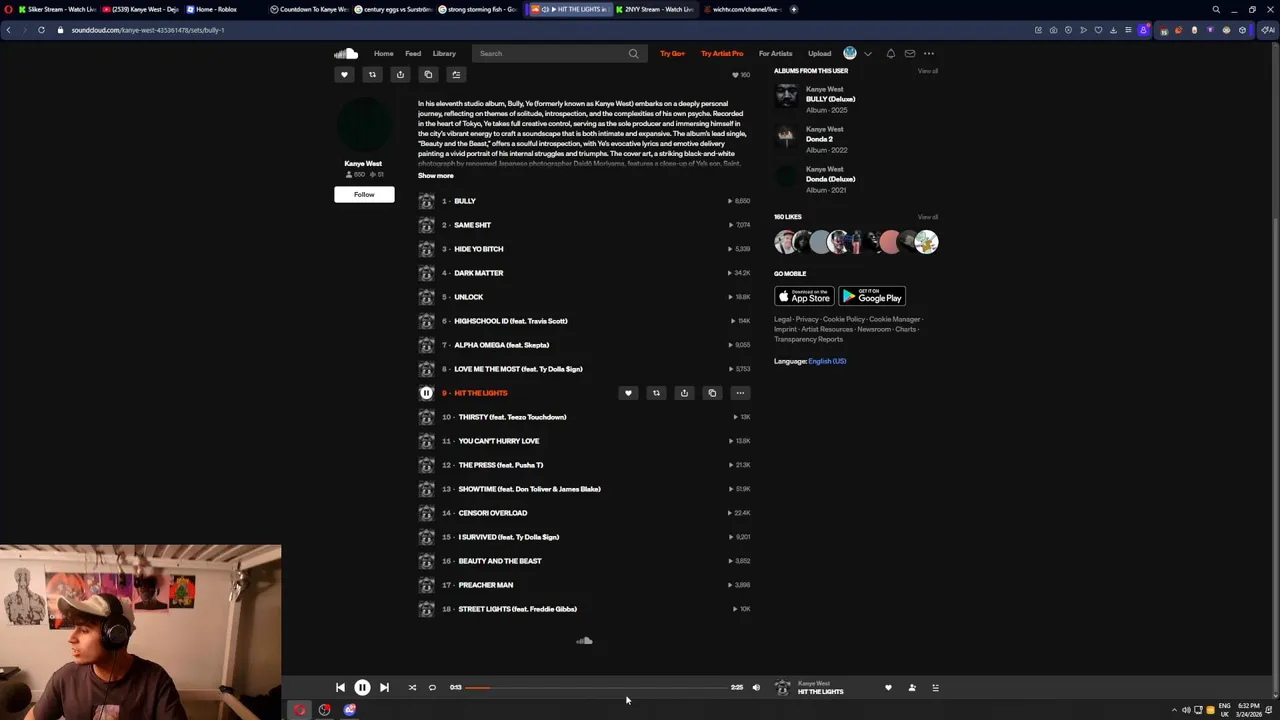Image resolution: width=1280 pixels, height=720 pixels.
Task: Open the messages envelope icon
Action: click(909, 53)
